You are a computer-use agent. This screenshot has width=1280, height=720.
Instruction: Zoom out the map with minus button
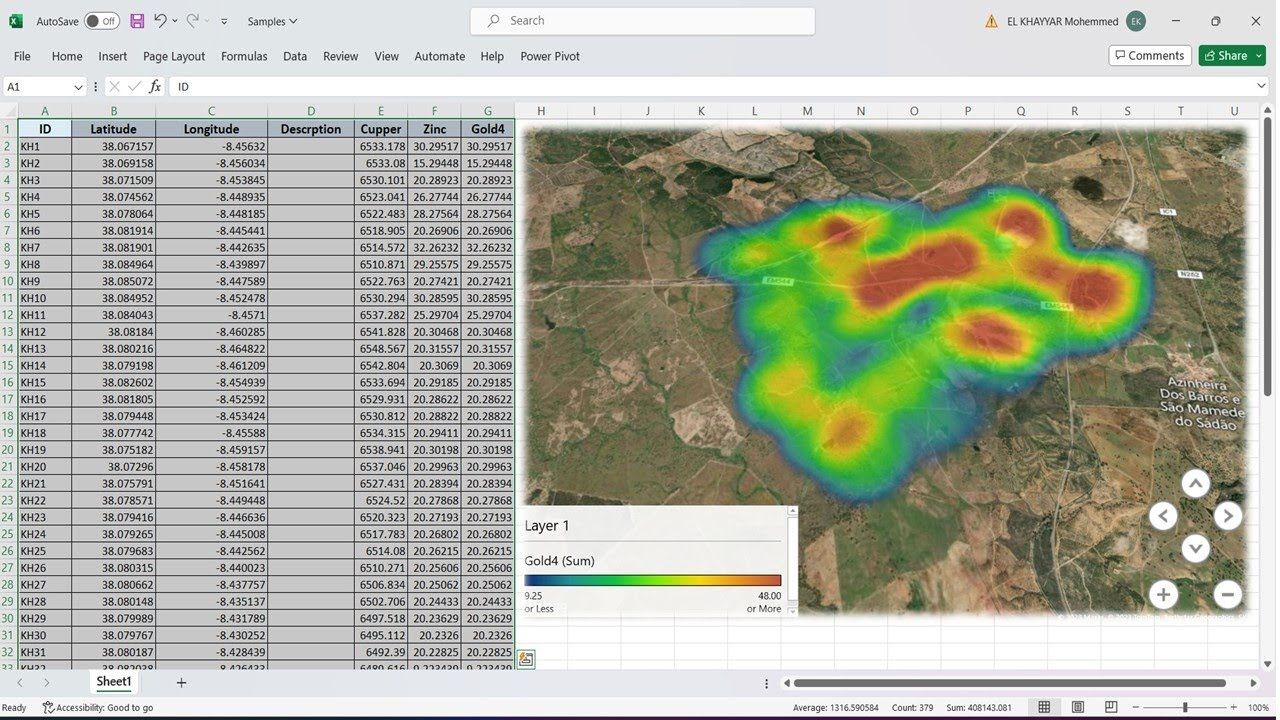point(1227,594)
